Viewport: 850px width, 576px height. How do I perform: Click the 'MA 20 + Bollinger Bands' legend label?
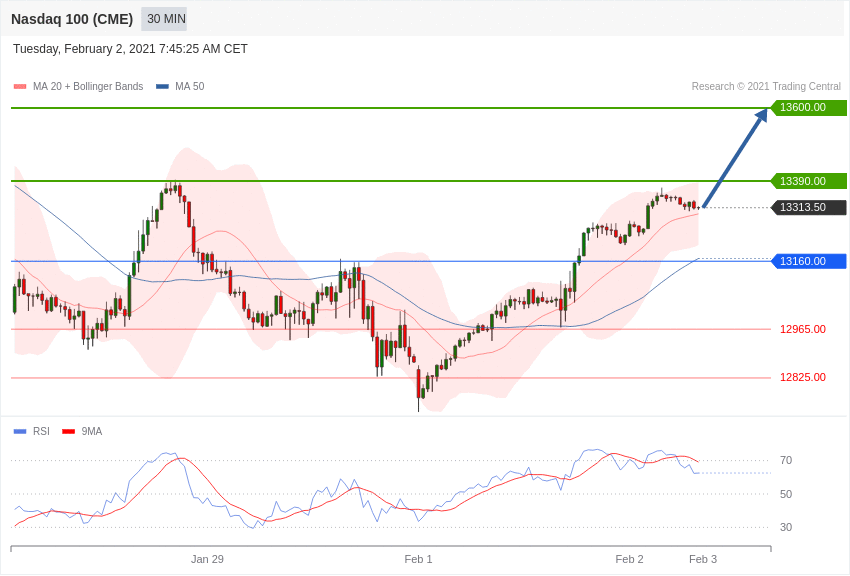coord(88,86)
